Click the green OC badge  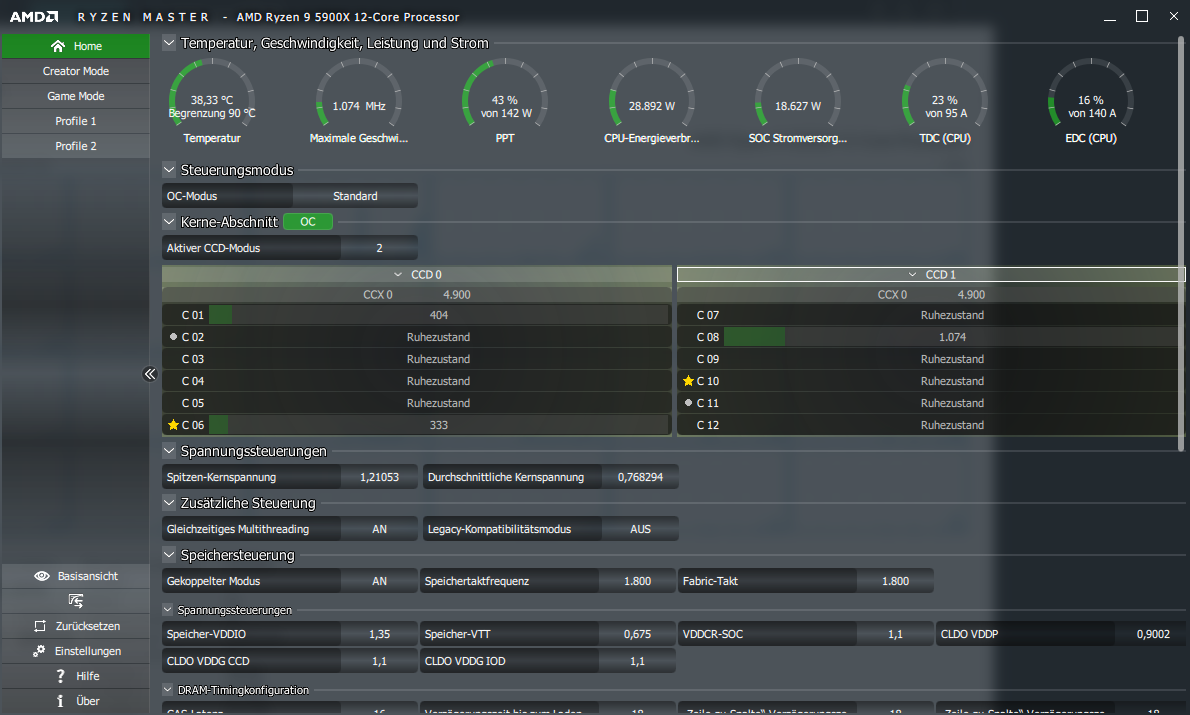308,222
